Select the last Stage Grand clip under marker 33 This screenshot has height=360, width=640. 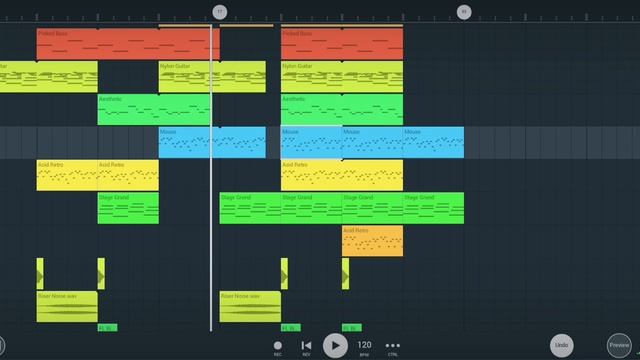pyautogui.click(x=433, y=208)
